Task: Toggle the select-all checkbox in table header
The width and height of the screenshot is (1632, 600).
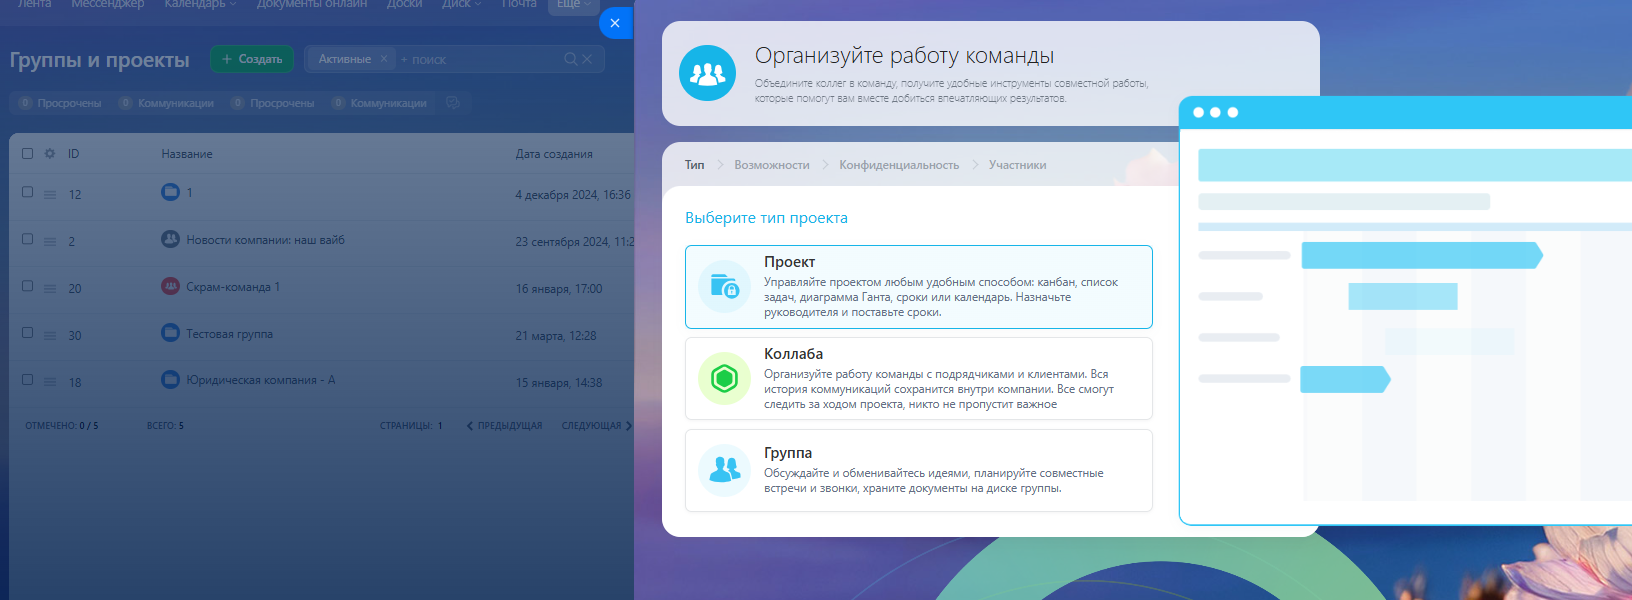Action: point(28,154)
